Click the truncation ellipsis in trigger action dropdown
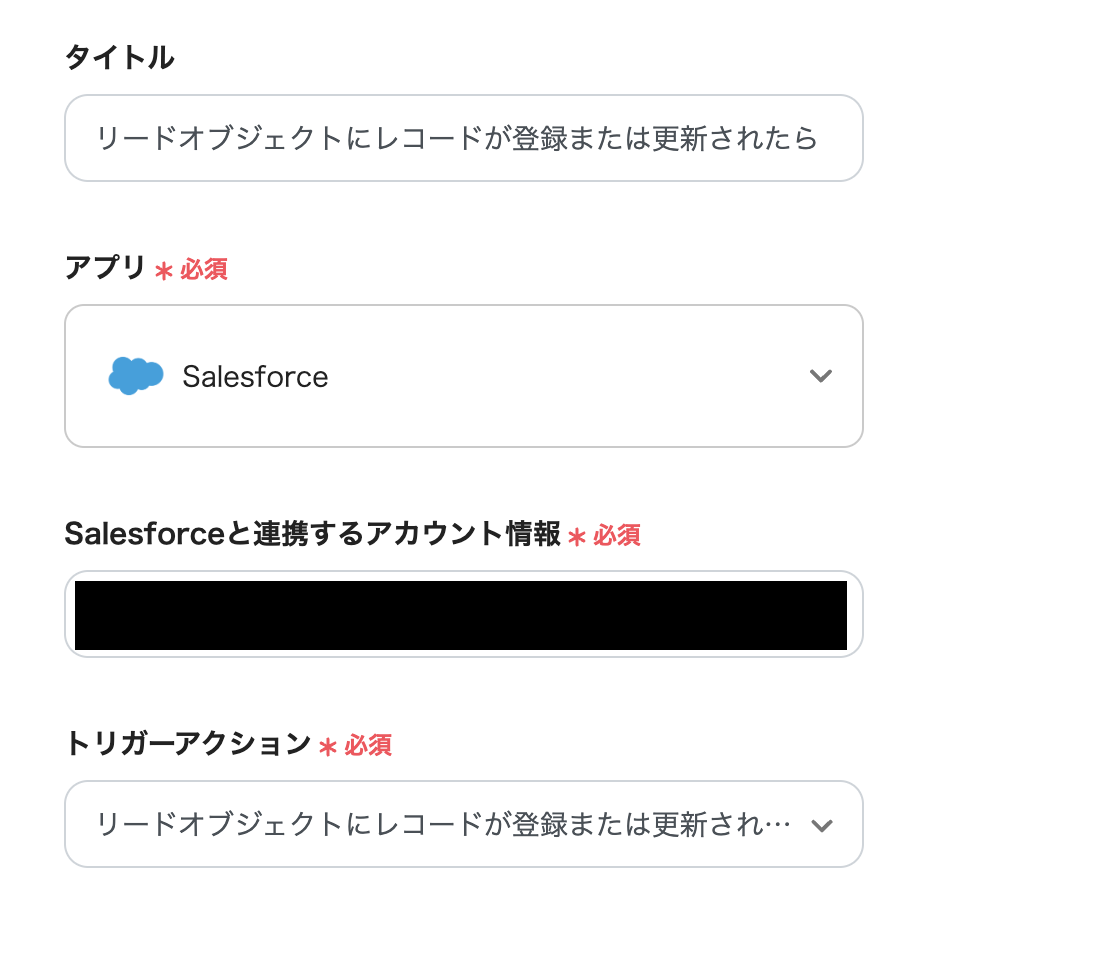This screenshot has width=1096, height=960. 783,826
